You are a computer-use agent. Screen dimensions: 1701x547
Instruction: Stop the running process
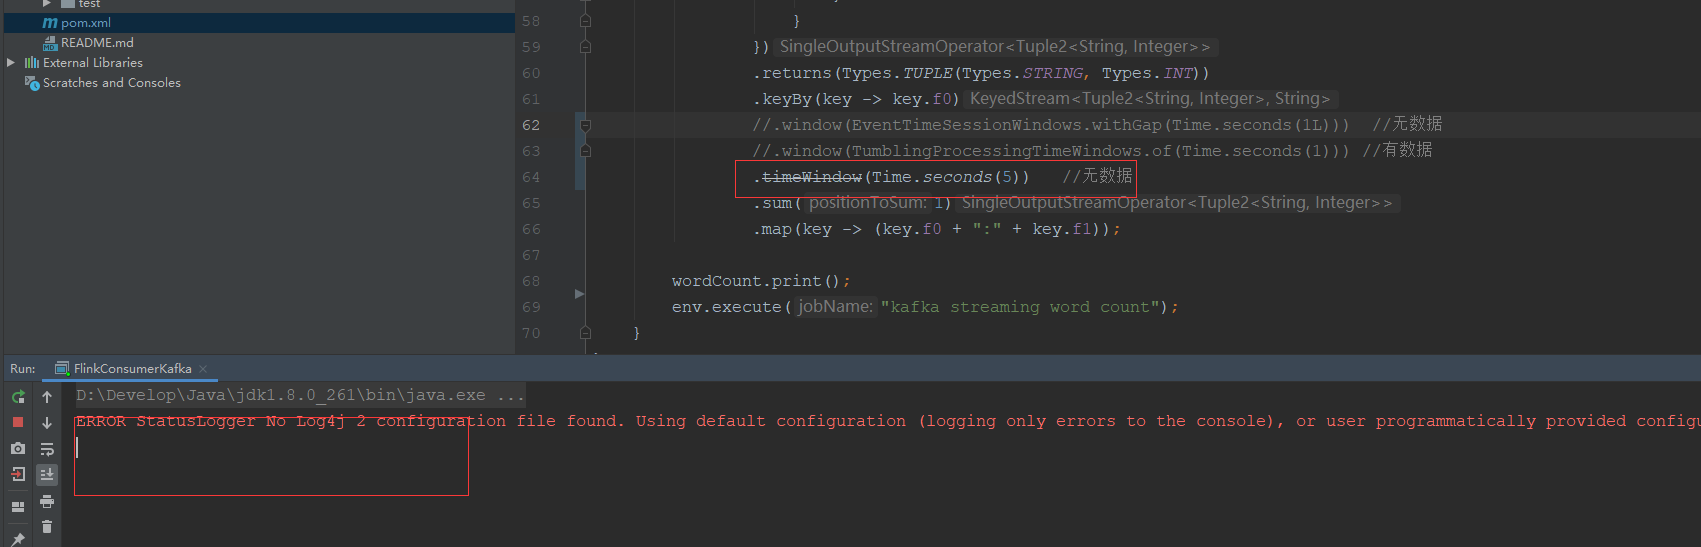tap(18, 422)
